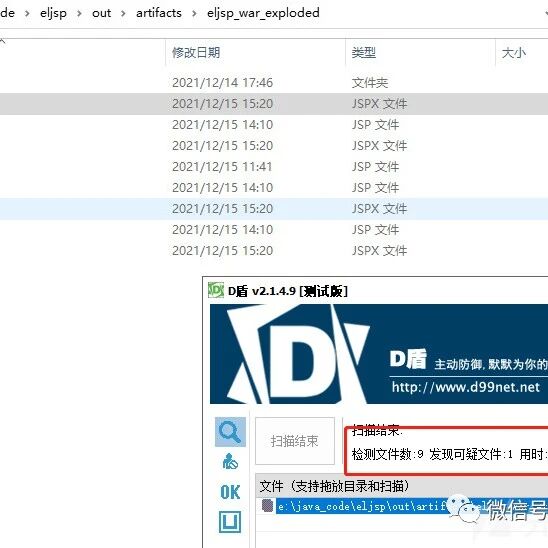Click the large D盾 logo banner

tap(379, 354)
